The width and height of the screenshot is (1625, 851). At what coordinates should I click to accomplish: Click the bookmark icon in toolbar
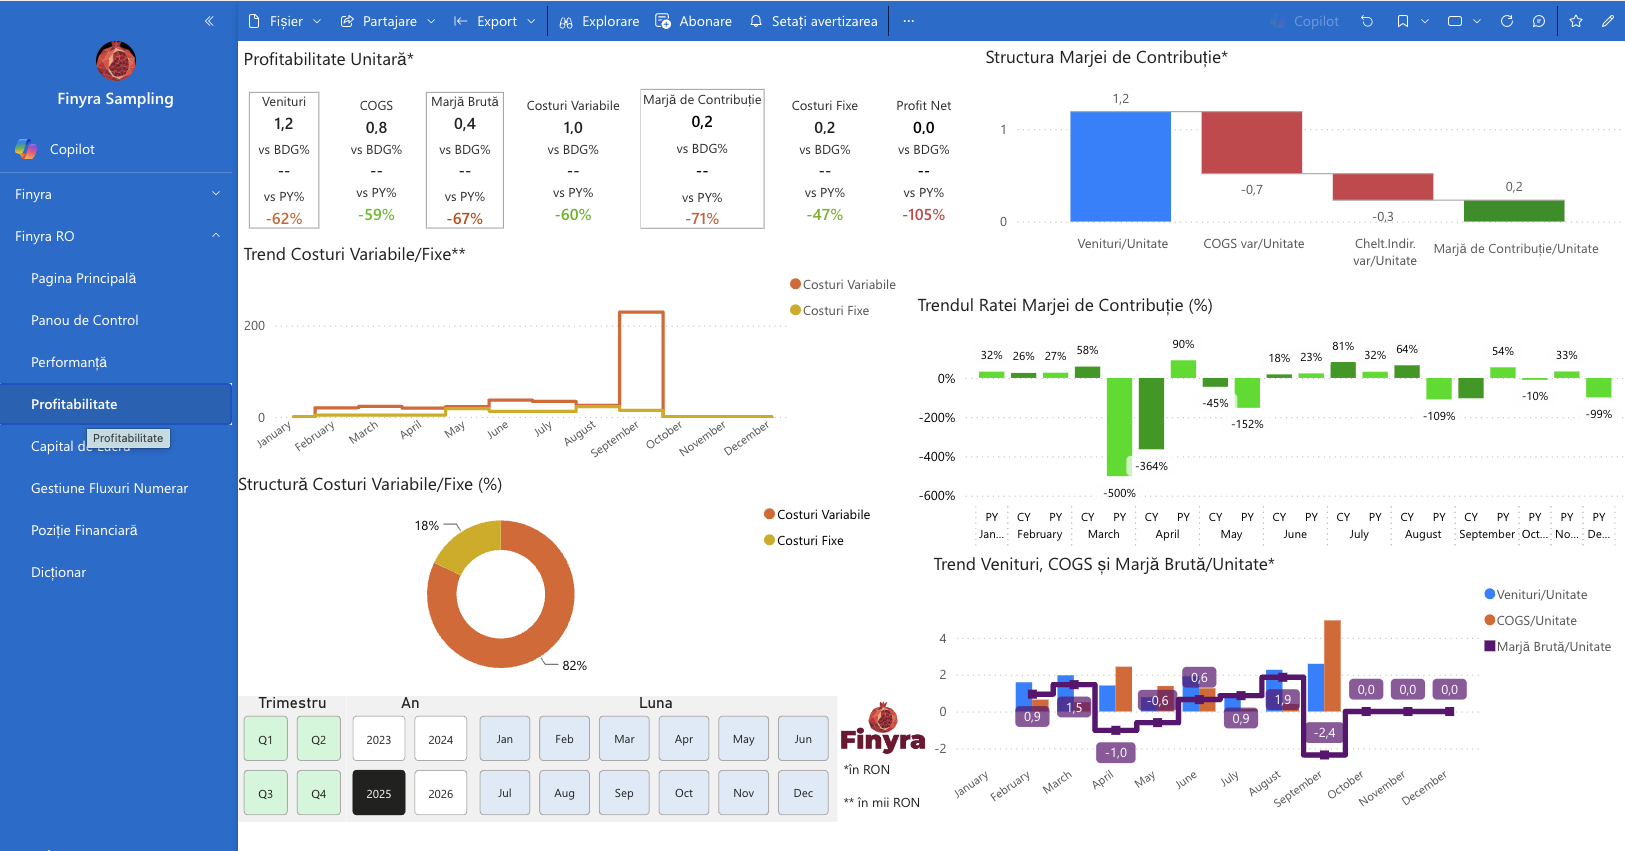coord(1403,21)
